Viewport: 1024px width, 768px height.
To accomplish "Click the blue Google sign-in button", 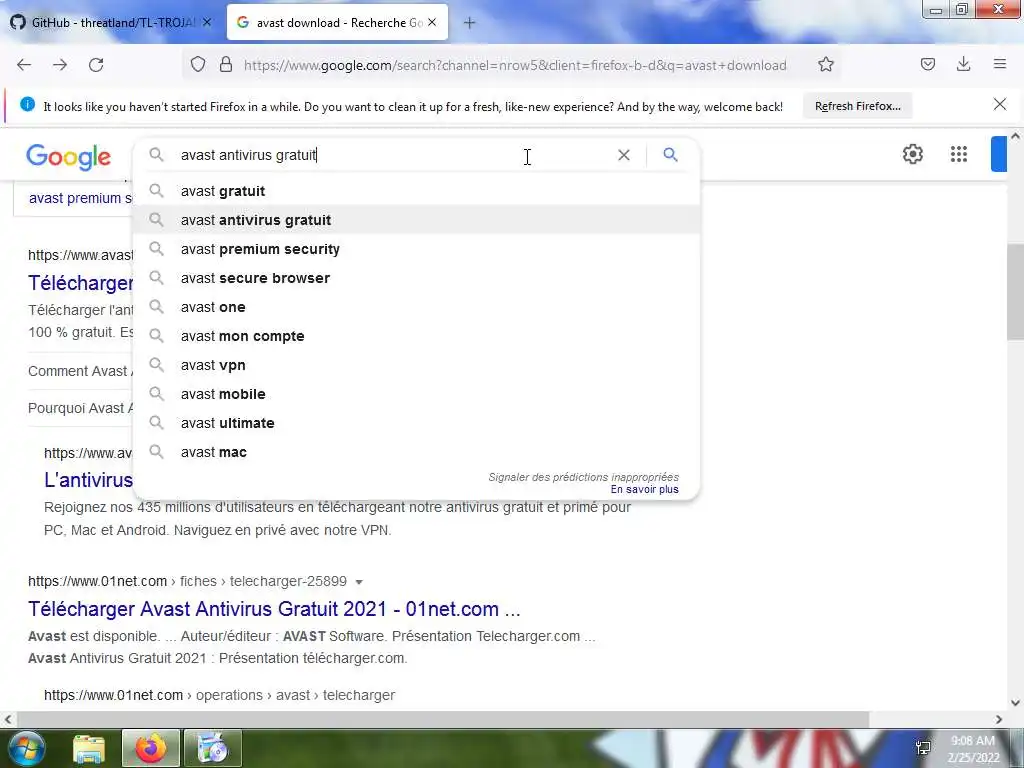I will point(999,154).
